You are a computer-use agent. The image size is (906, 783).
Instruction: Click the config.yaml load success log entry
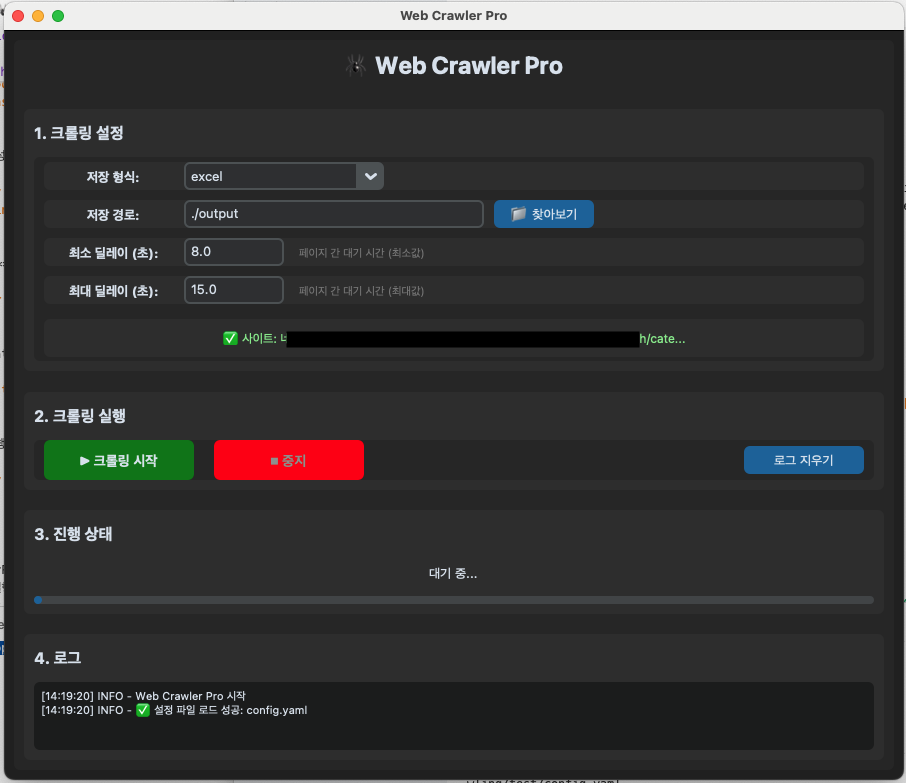coord(230,710)
